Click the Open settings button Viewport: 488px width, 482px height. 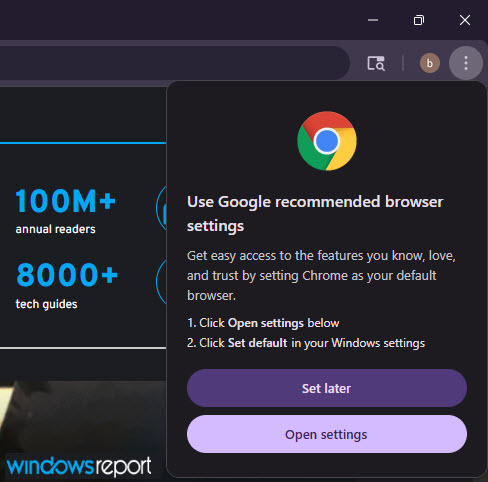pos(327,434)
